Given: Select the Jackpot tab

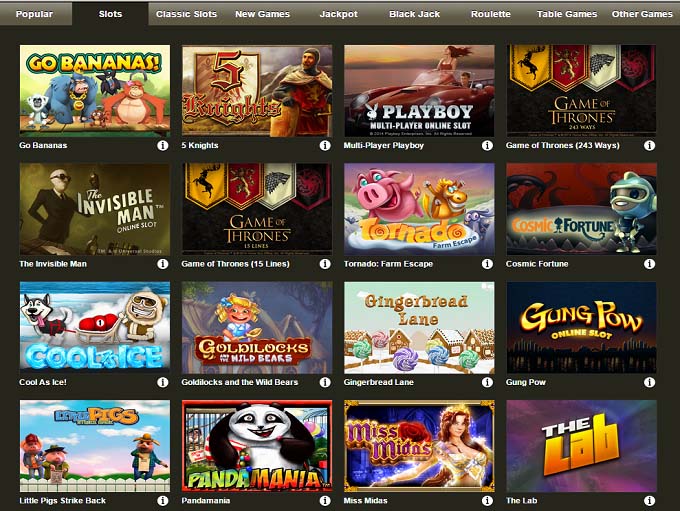Looking at the screenshot, I should (339, 14).
